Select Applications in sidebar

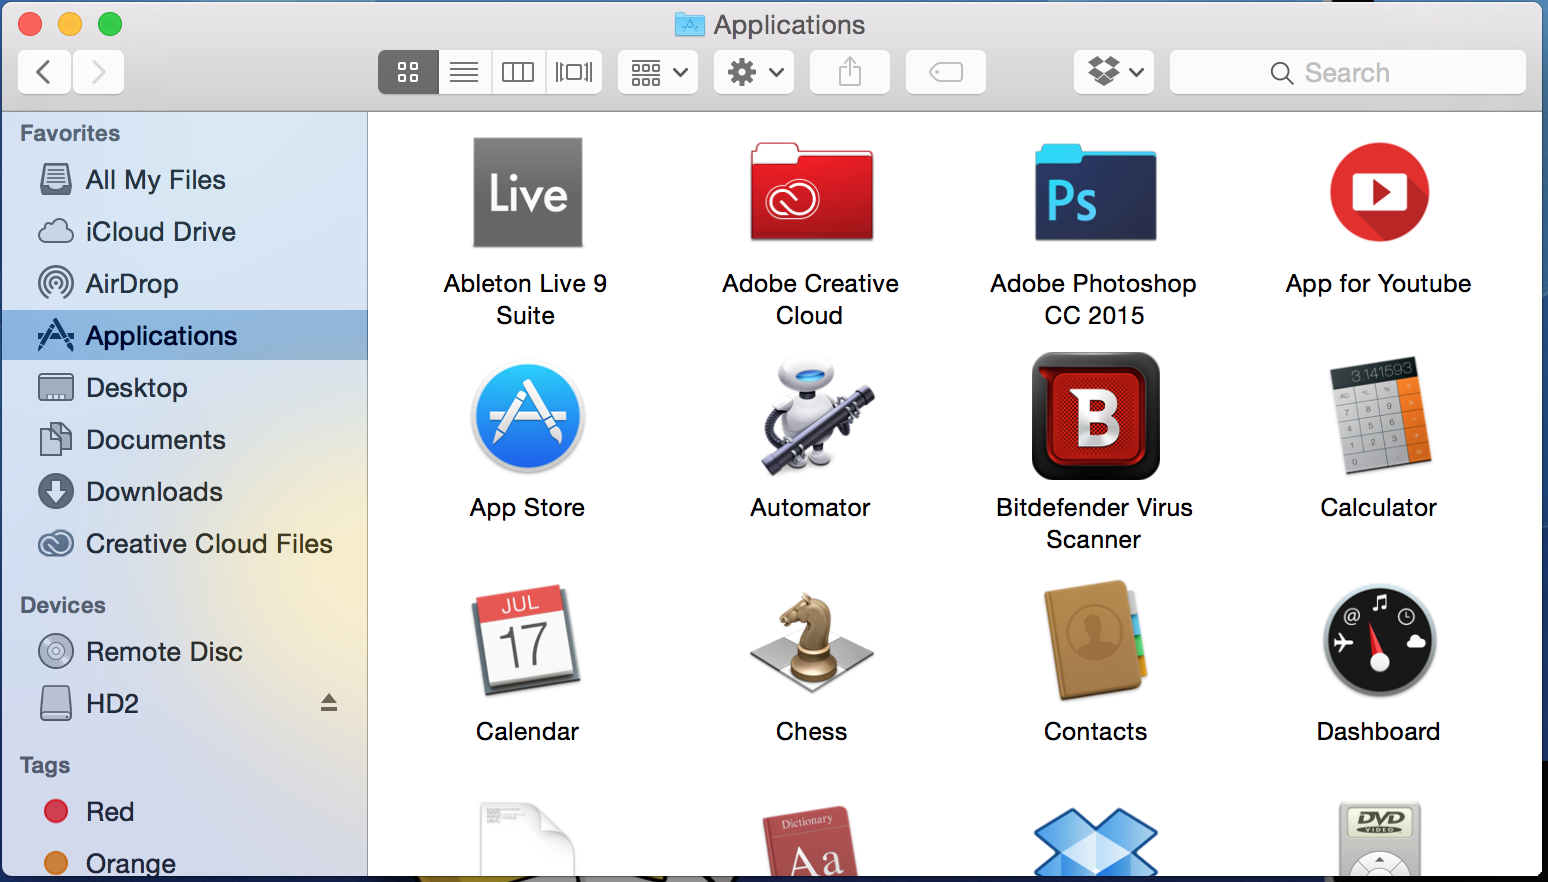[x=185, y=335]
